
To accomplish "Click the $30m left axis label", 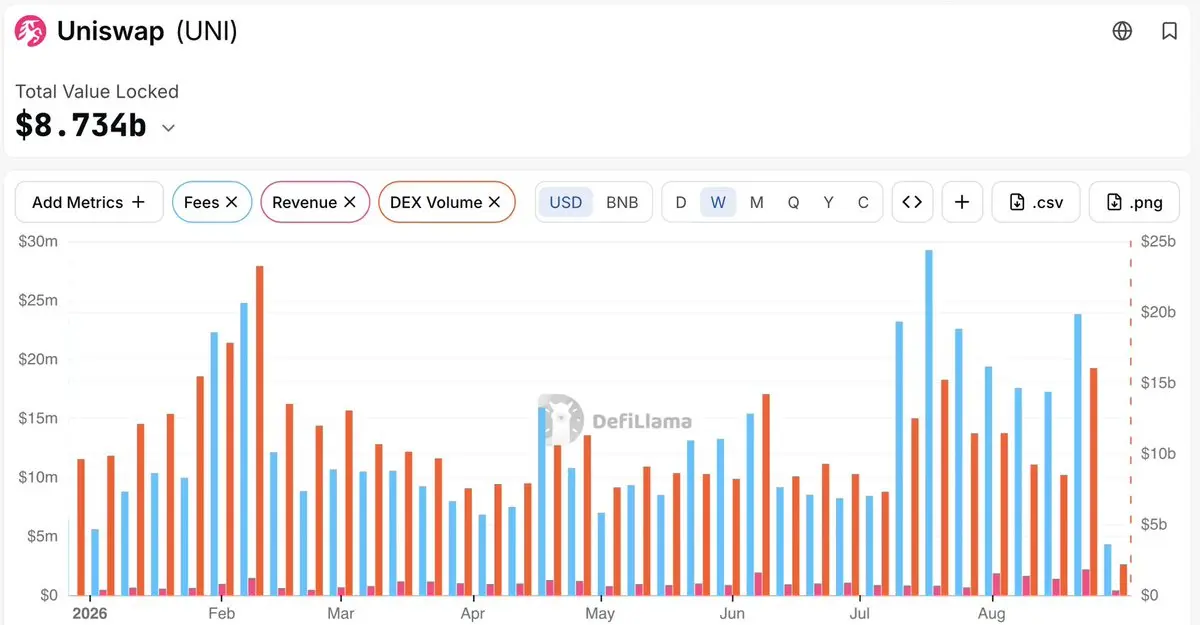I will (38, 241).
